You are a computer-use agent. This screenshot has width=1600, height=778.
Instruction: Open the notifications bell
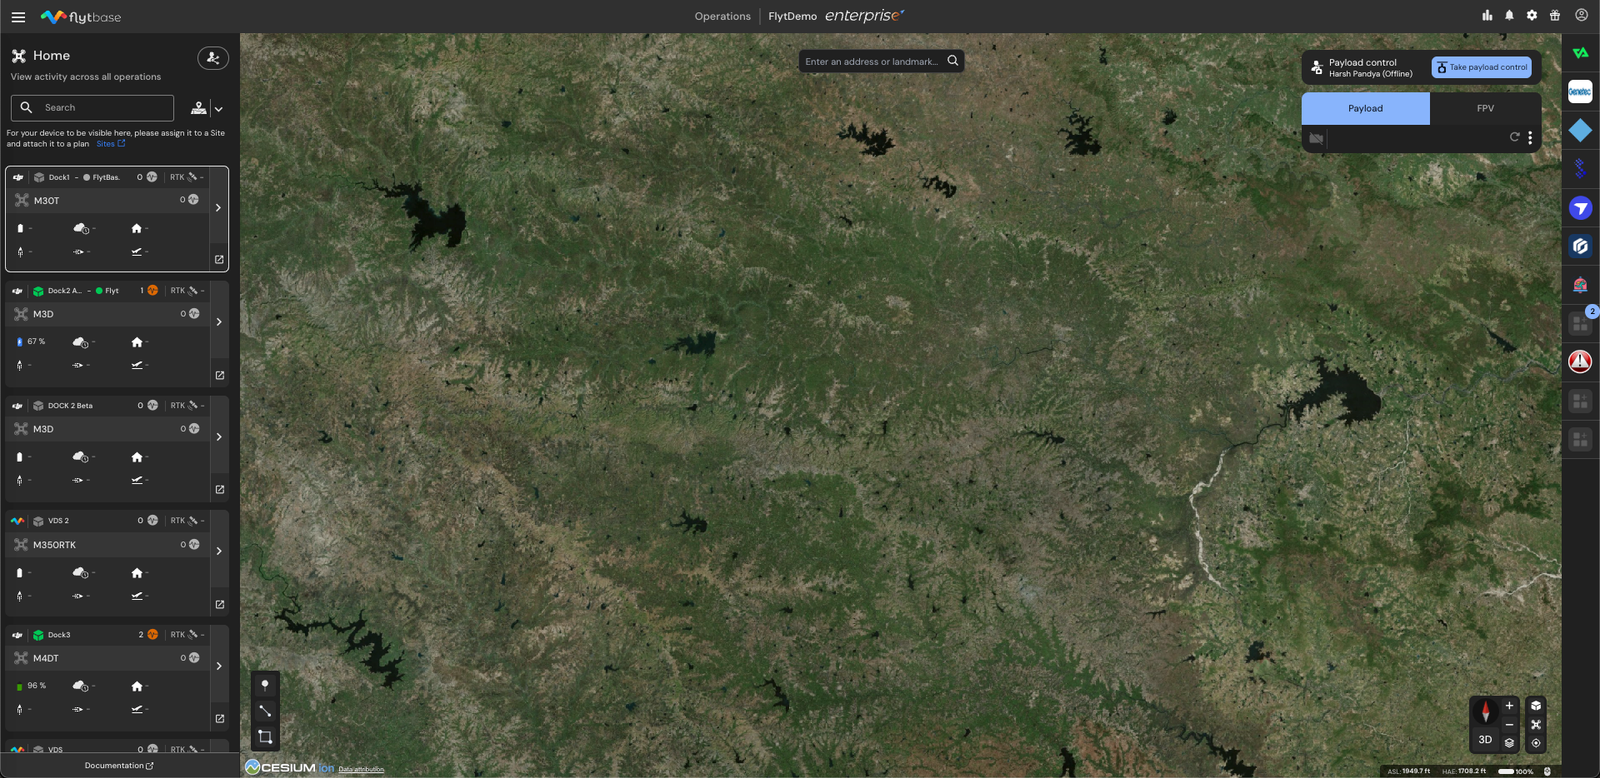pos(1509,15)
